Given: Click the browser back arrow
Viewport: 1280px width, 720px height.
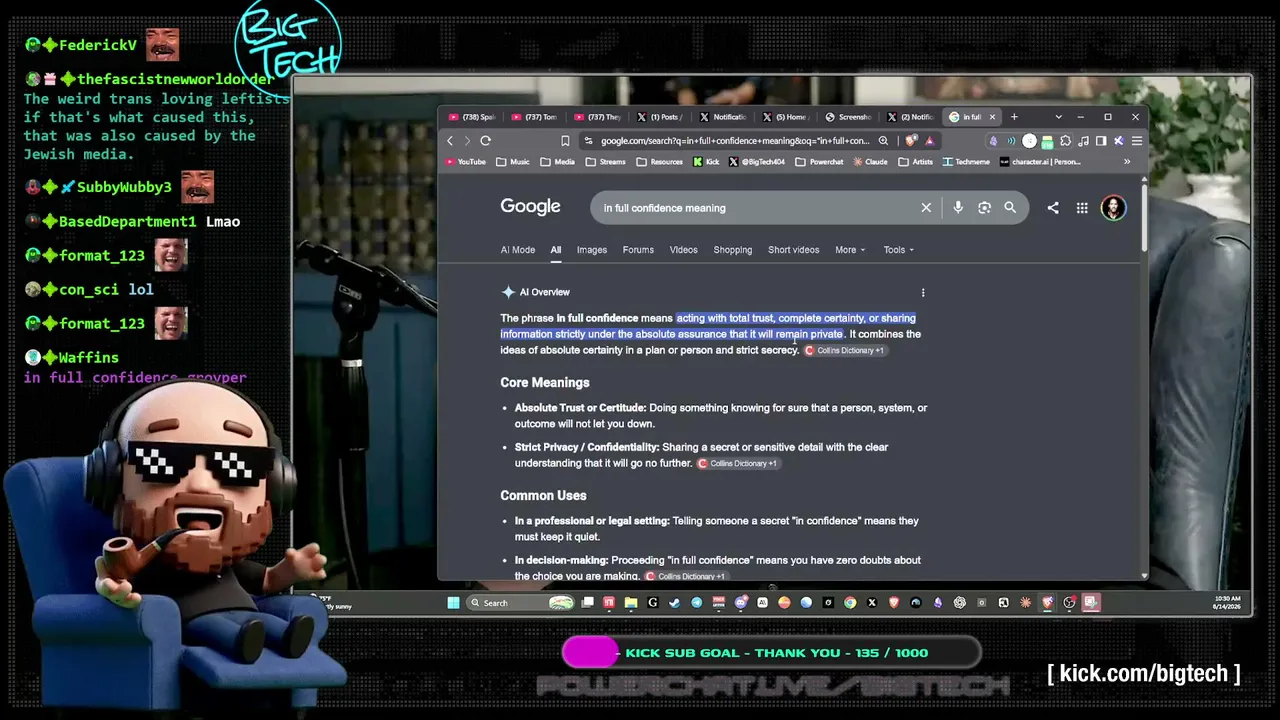Looking at the screenshot, I should (450, 141).
